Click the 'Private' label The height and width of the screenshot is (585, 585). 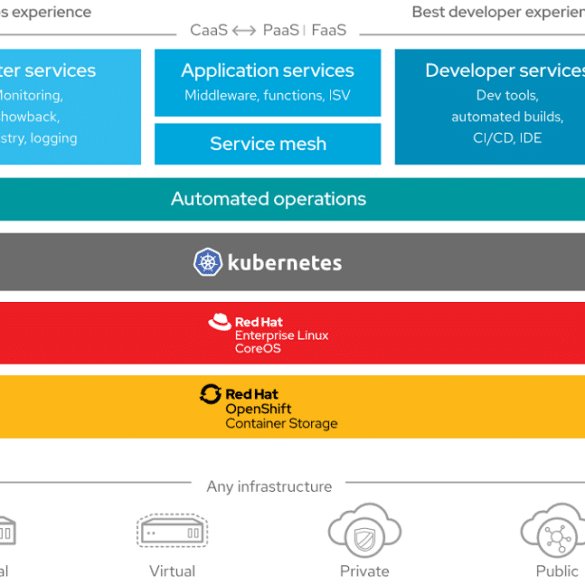click(365, 571)
